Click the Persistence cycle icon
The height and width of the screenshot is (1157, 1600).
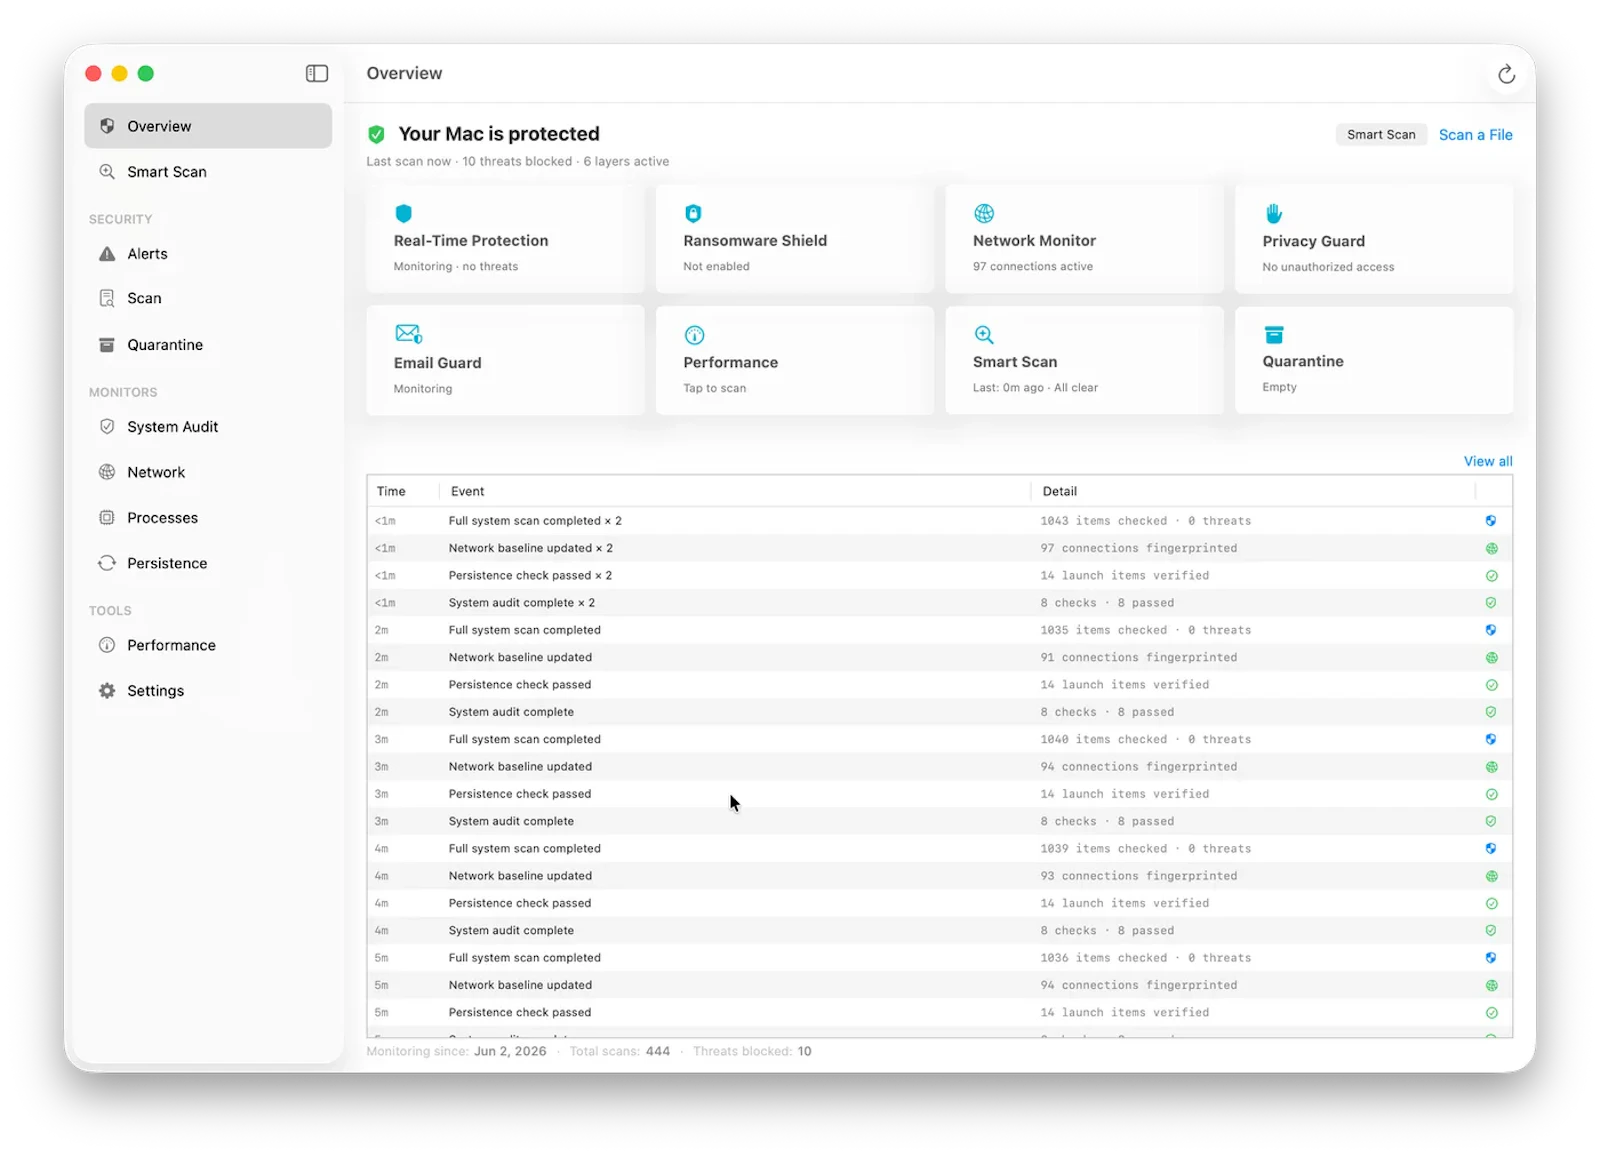tap(107, 563)
